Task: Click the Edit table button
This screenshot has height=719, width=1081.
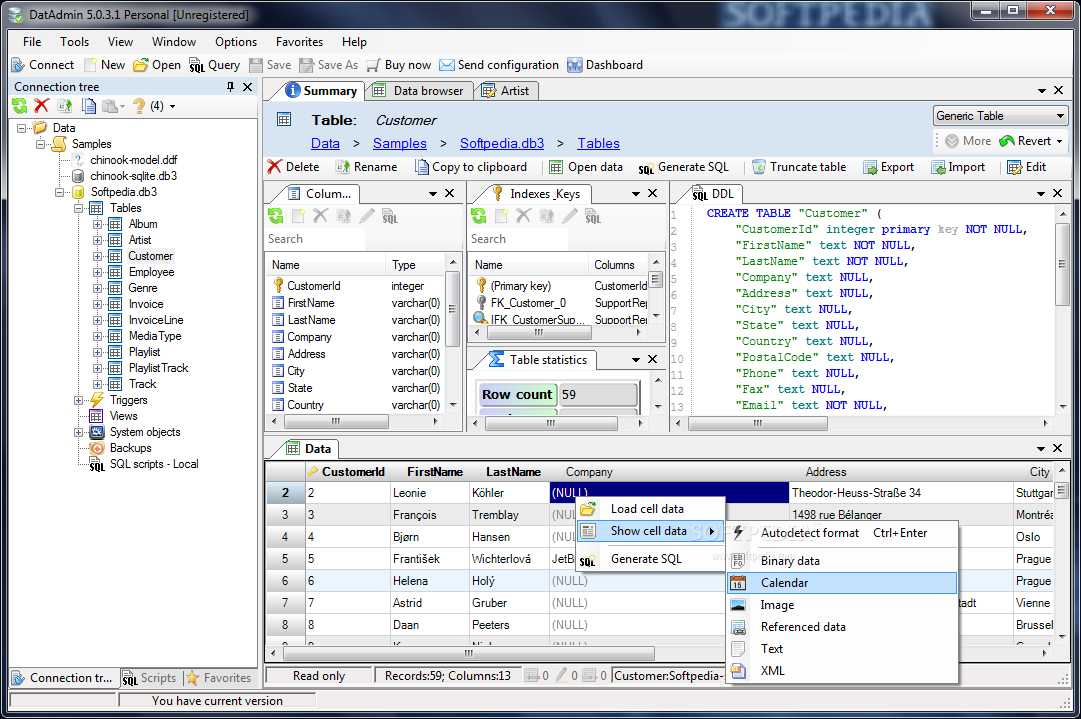Action: (x=1027, y=167)
